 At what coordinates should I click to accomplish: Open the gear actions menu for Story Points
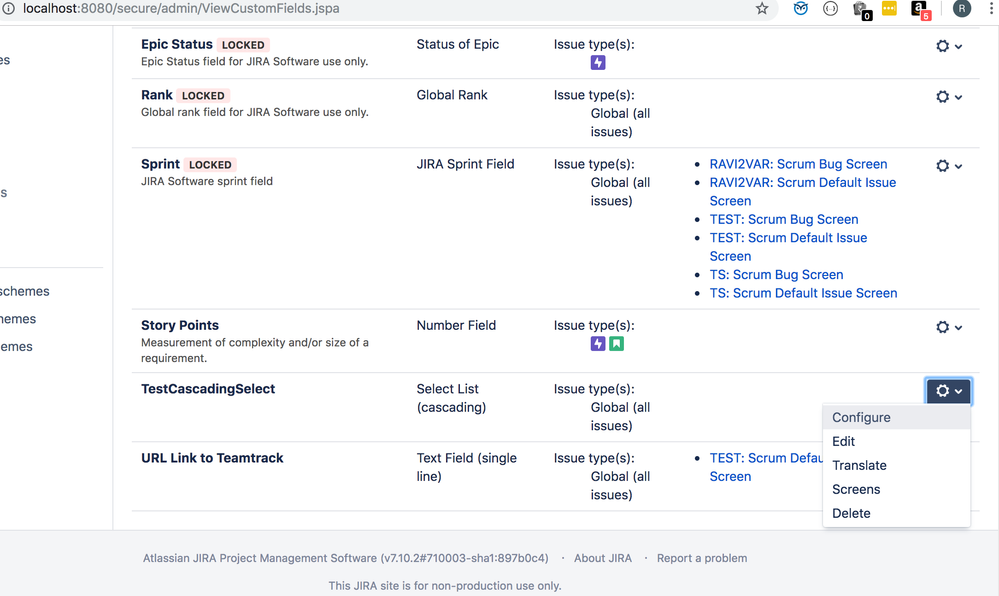[949, 327]
